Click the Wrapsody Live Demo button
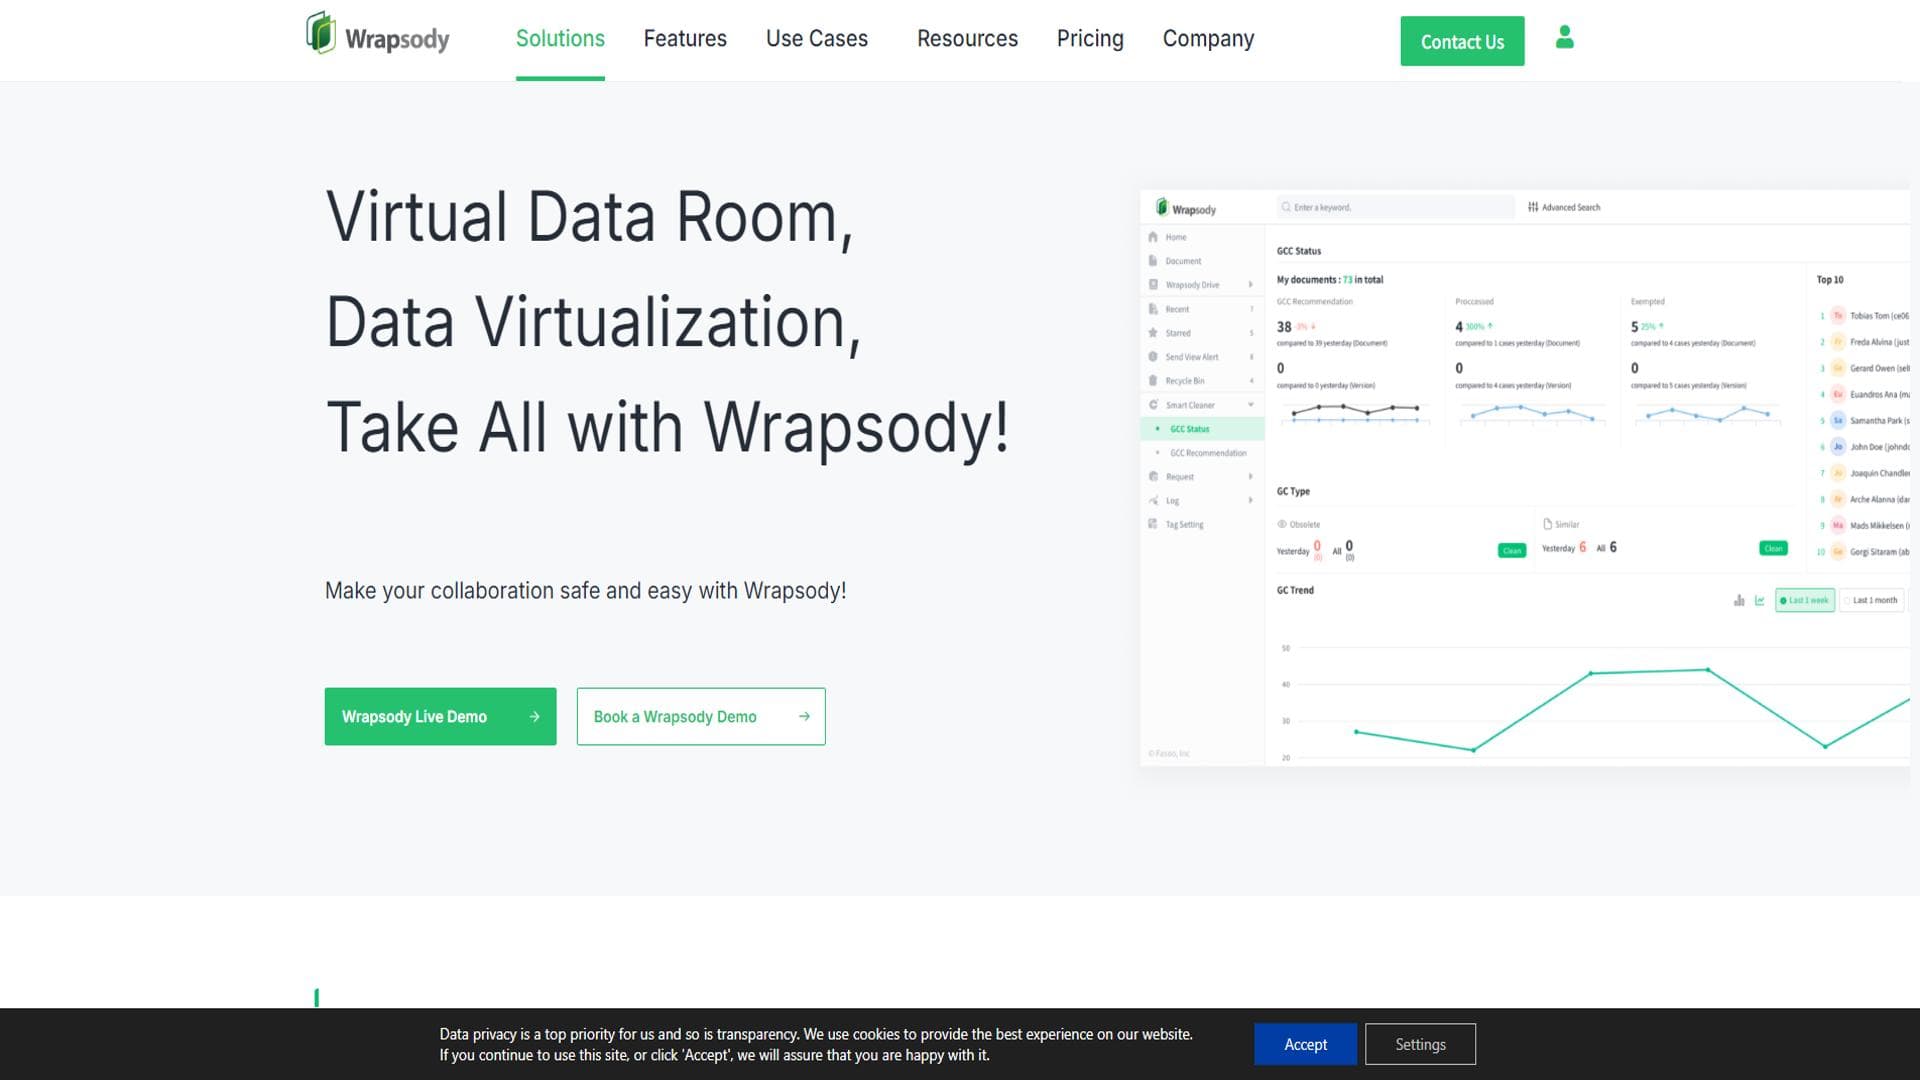Viewport: 1920px width, 1080px height. pyautogui.click(x=440, y=716)
